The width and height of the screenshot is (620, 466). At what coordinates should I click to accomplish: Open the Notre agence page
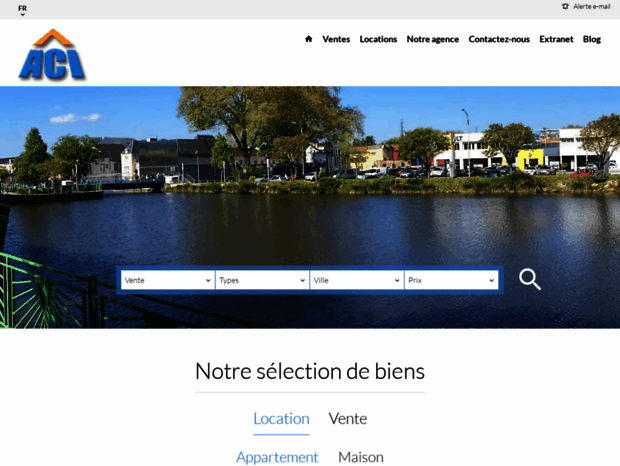point(432,39)
